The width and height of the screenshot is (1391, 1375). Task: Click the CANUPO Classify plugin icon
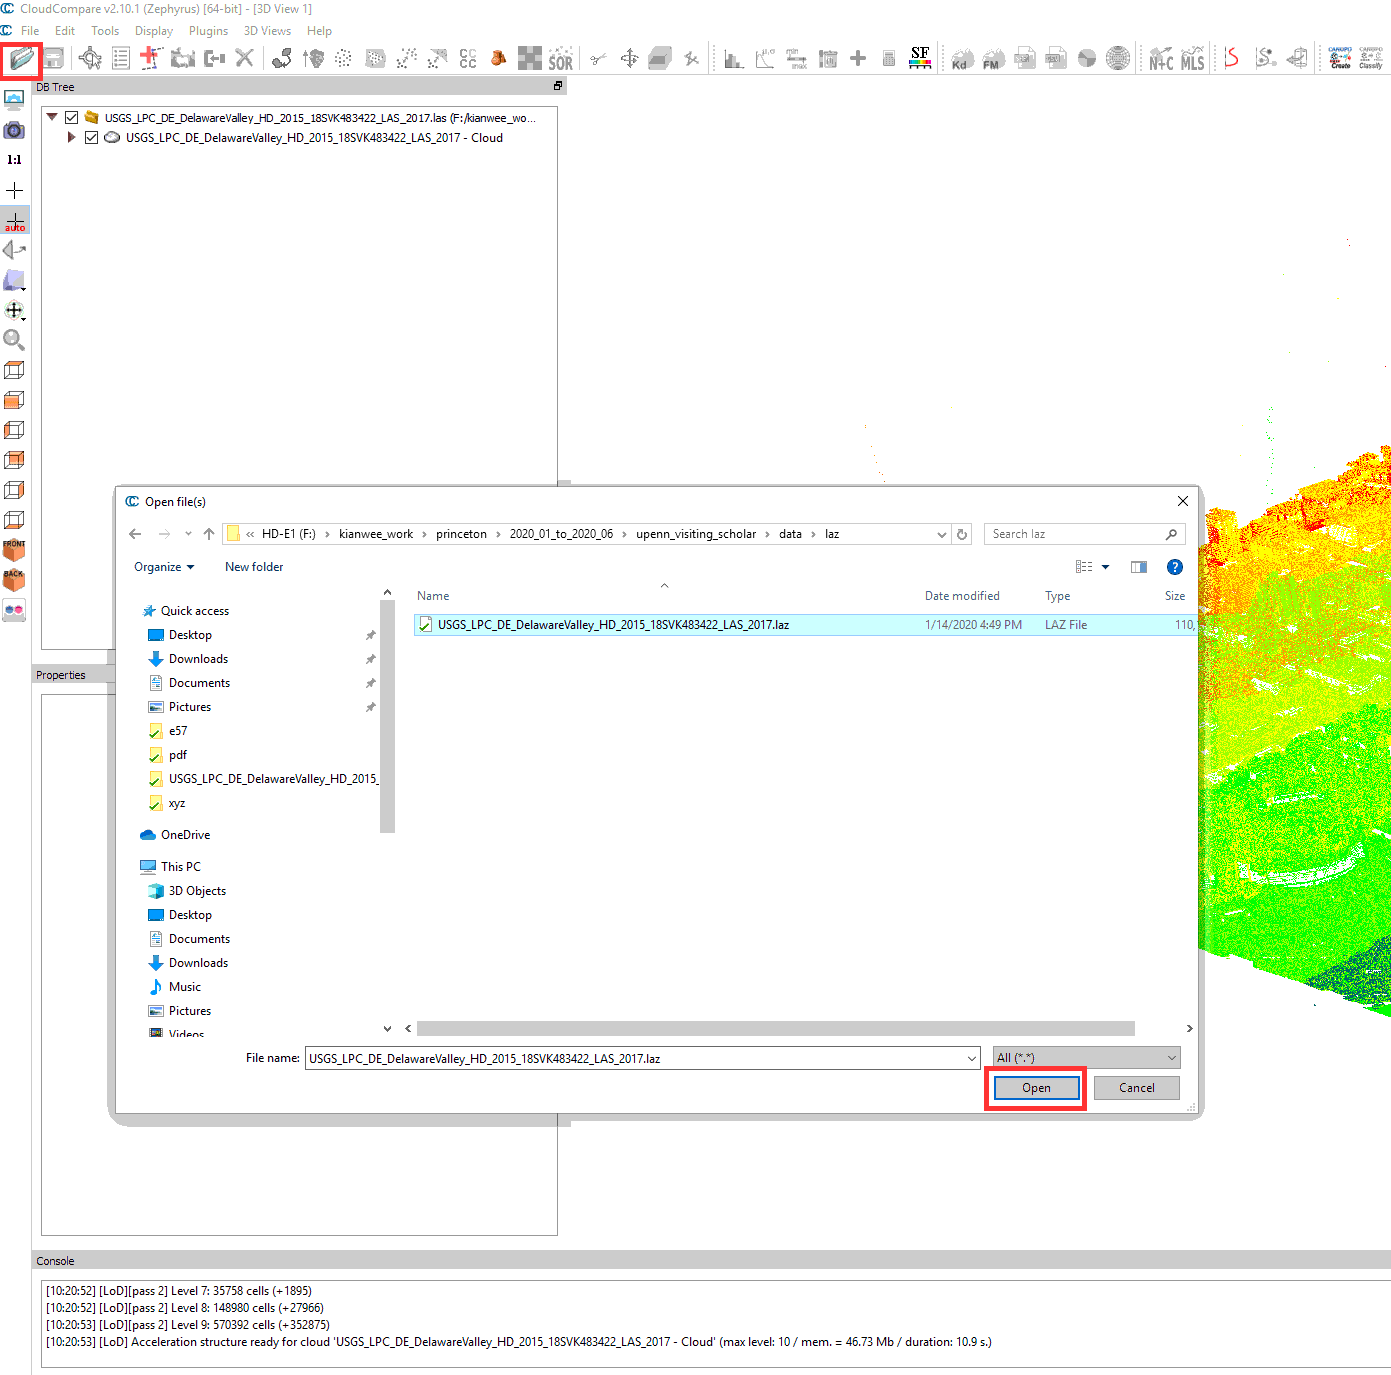pos(1370,58)
